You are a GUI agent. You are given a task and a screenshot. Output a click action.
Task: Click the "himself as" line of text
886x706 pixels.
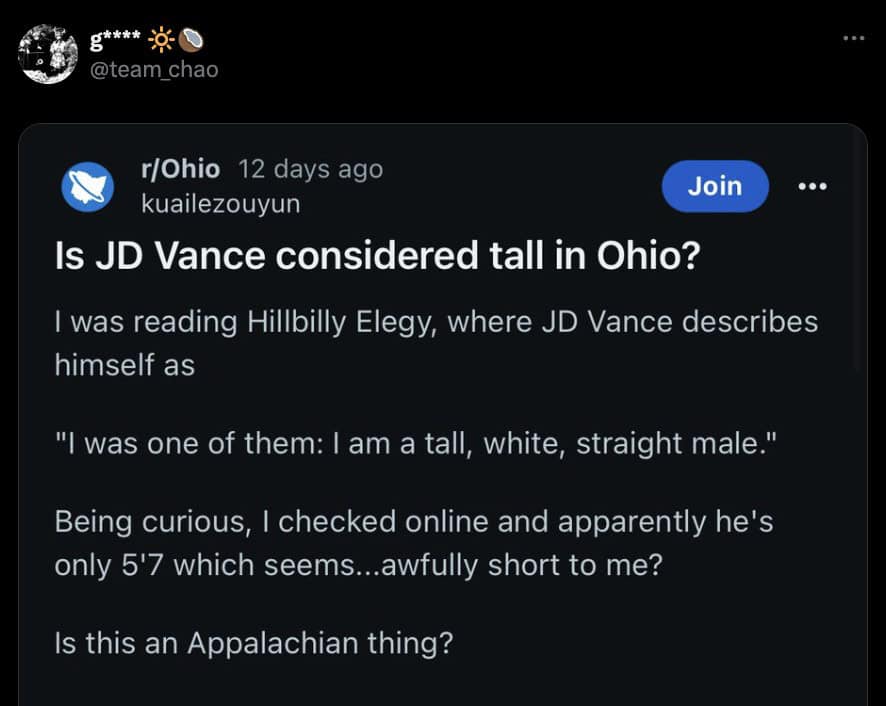(x=125, y=365)
